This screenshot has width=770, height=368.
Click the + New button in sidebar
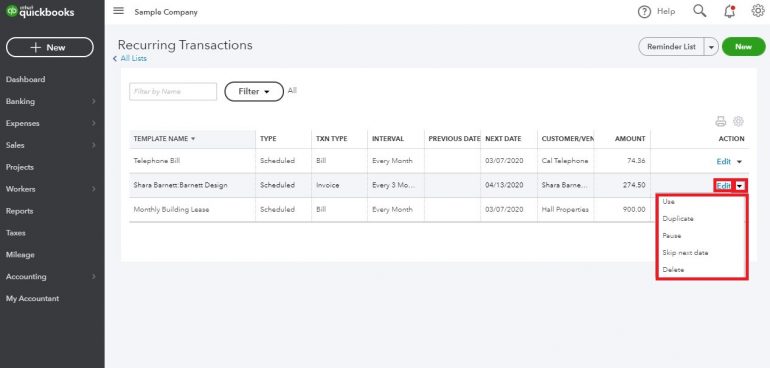pos(50,47)
